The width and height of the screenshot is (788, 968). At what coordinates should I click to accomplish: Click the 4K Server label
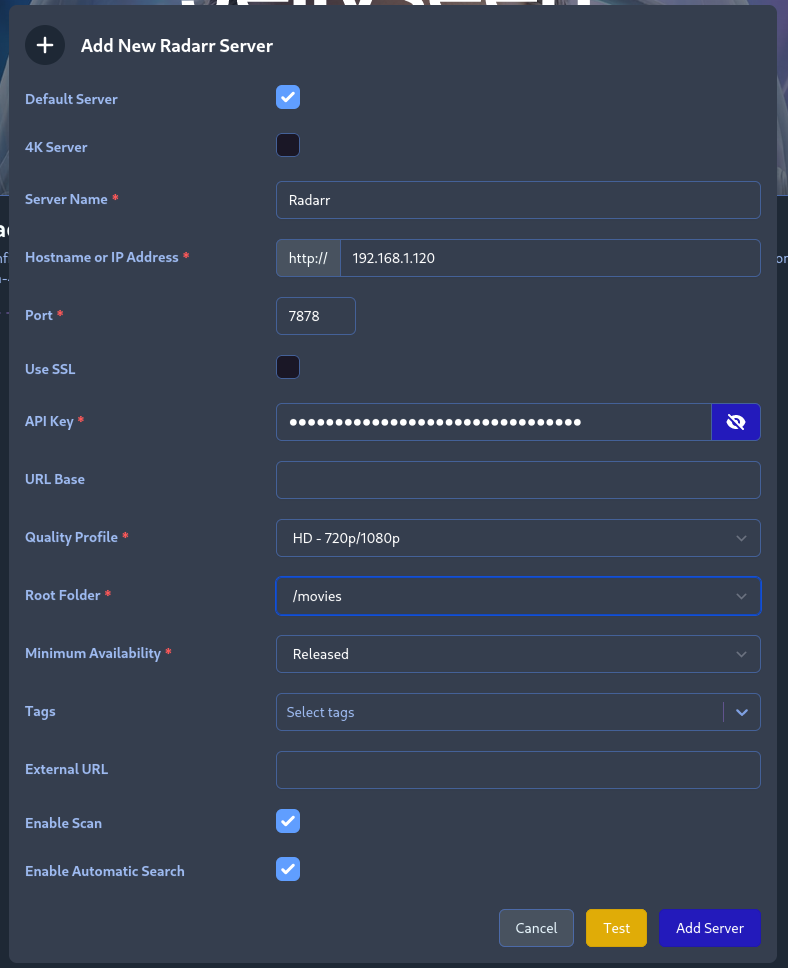pyautogui.click(x=56, y=147)
